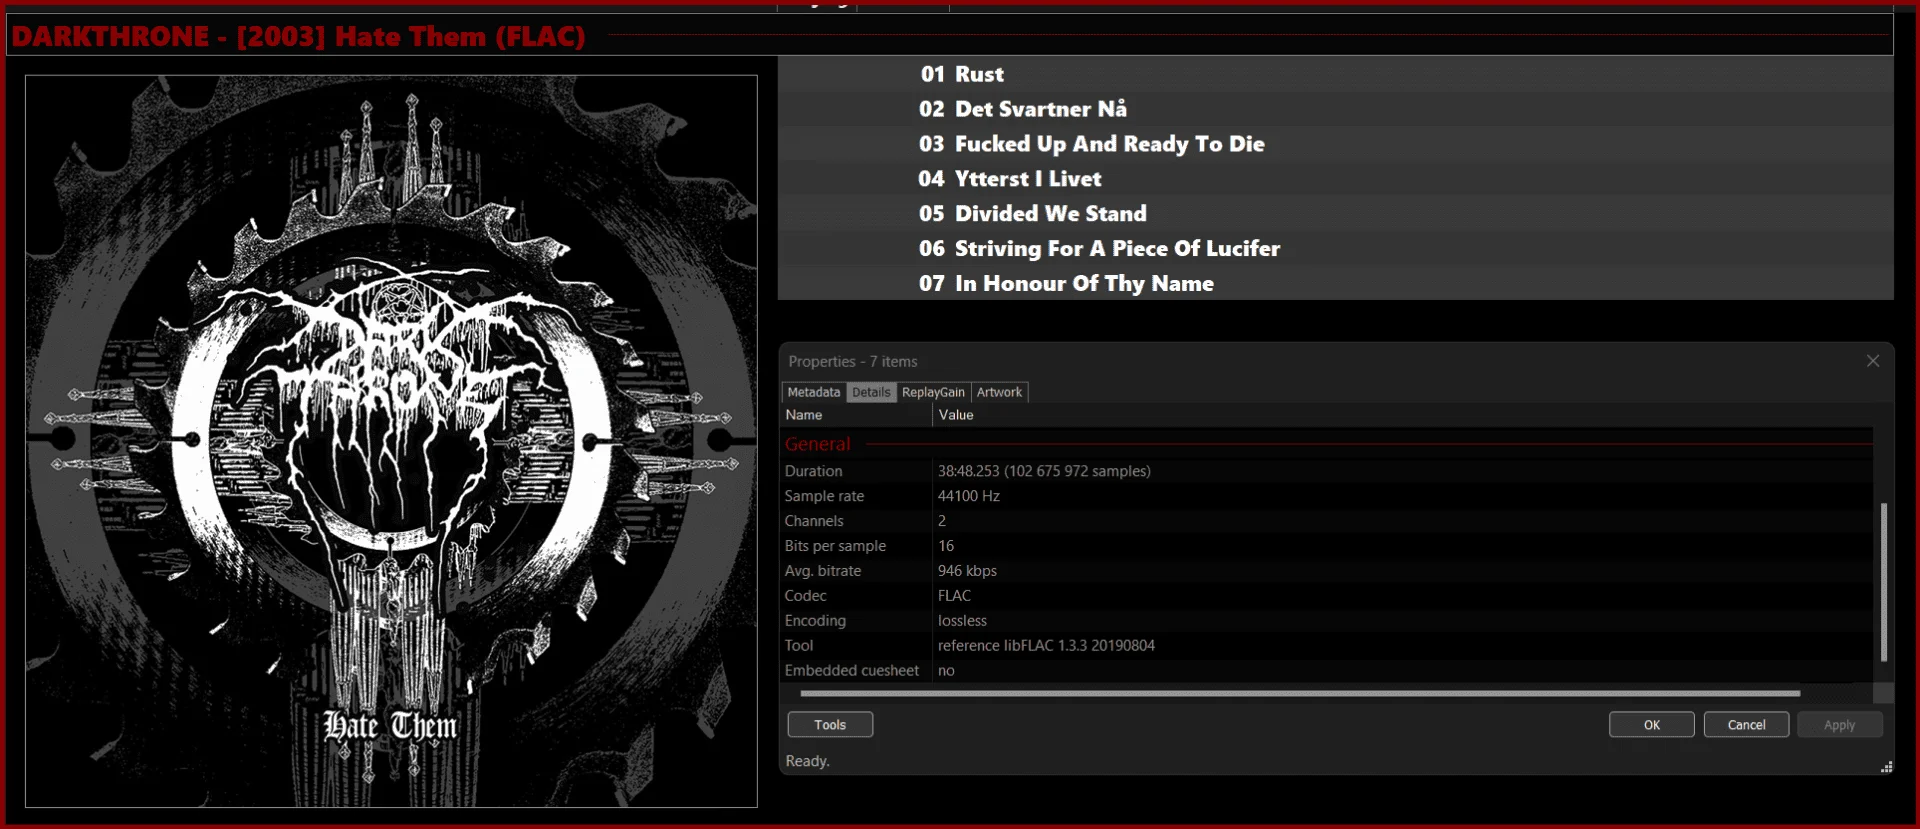Switch to the Metadata tab
This screenshot has height=829, width=1920.
[x=813, y=392]
